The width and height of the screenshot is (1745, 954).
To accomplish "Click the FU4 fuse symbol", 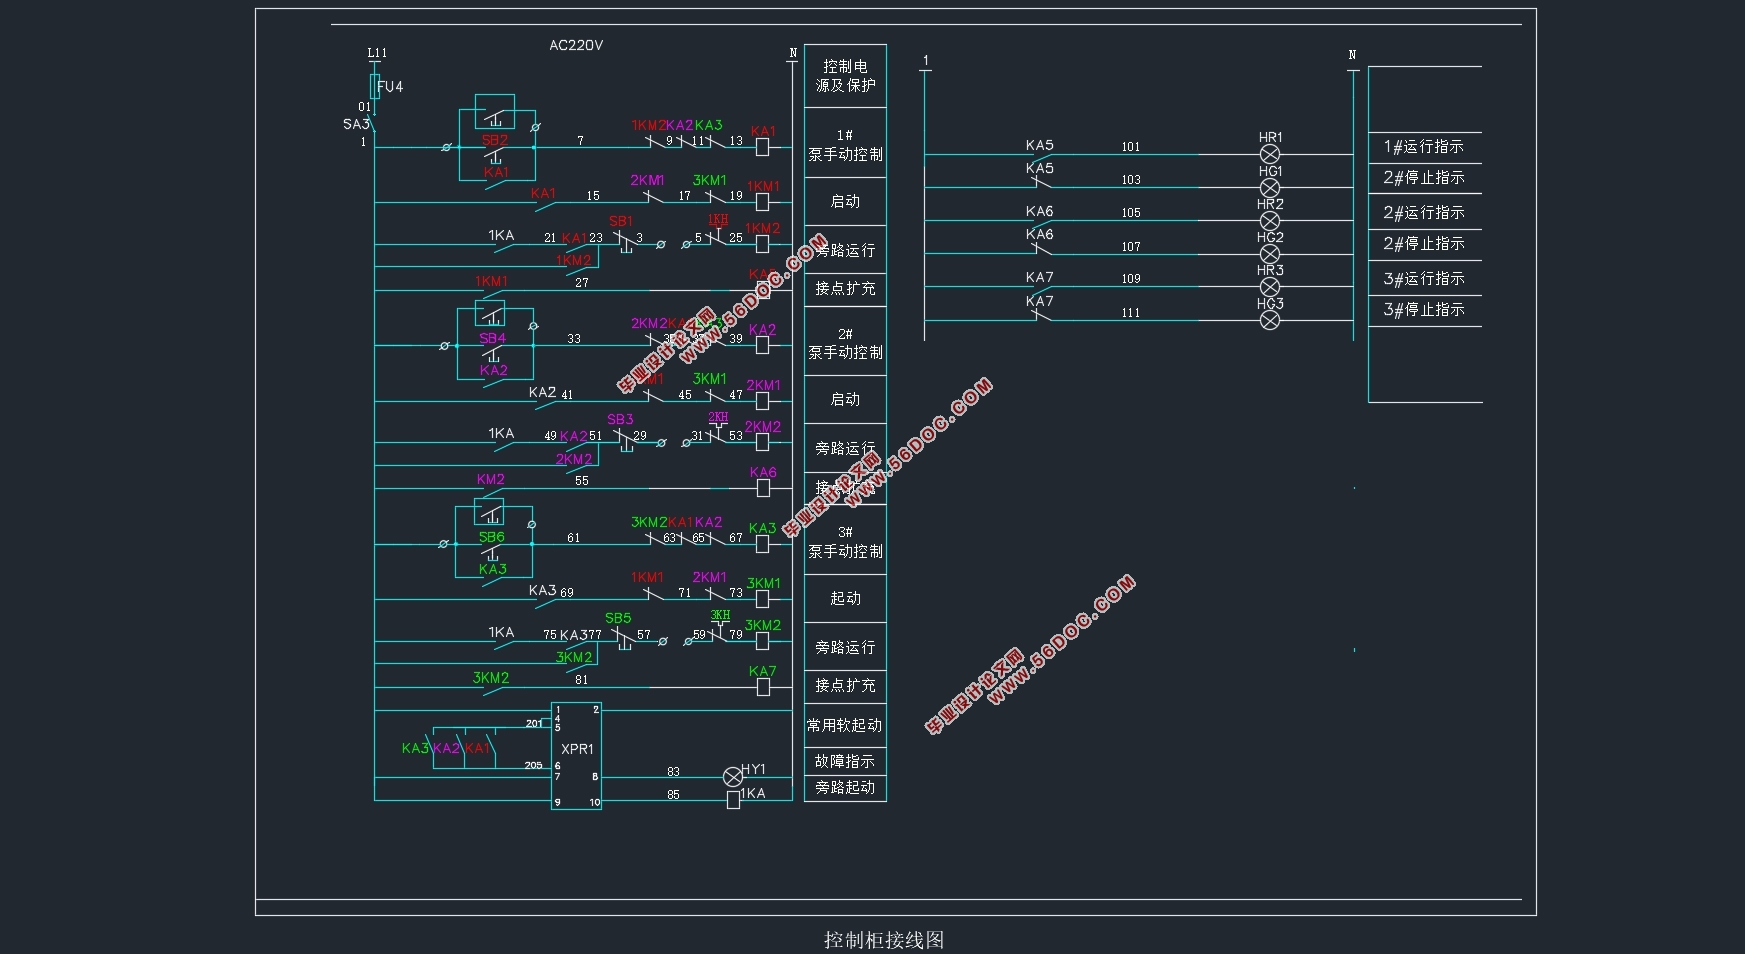I will point(375,86).
